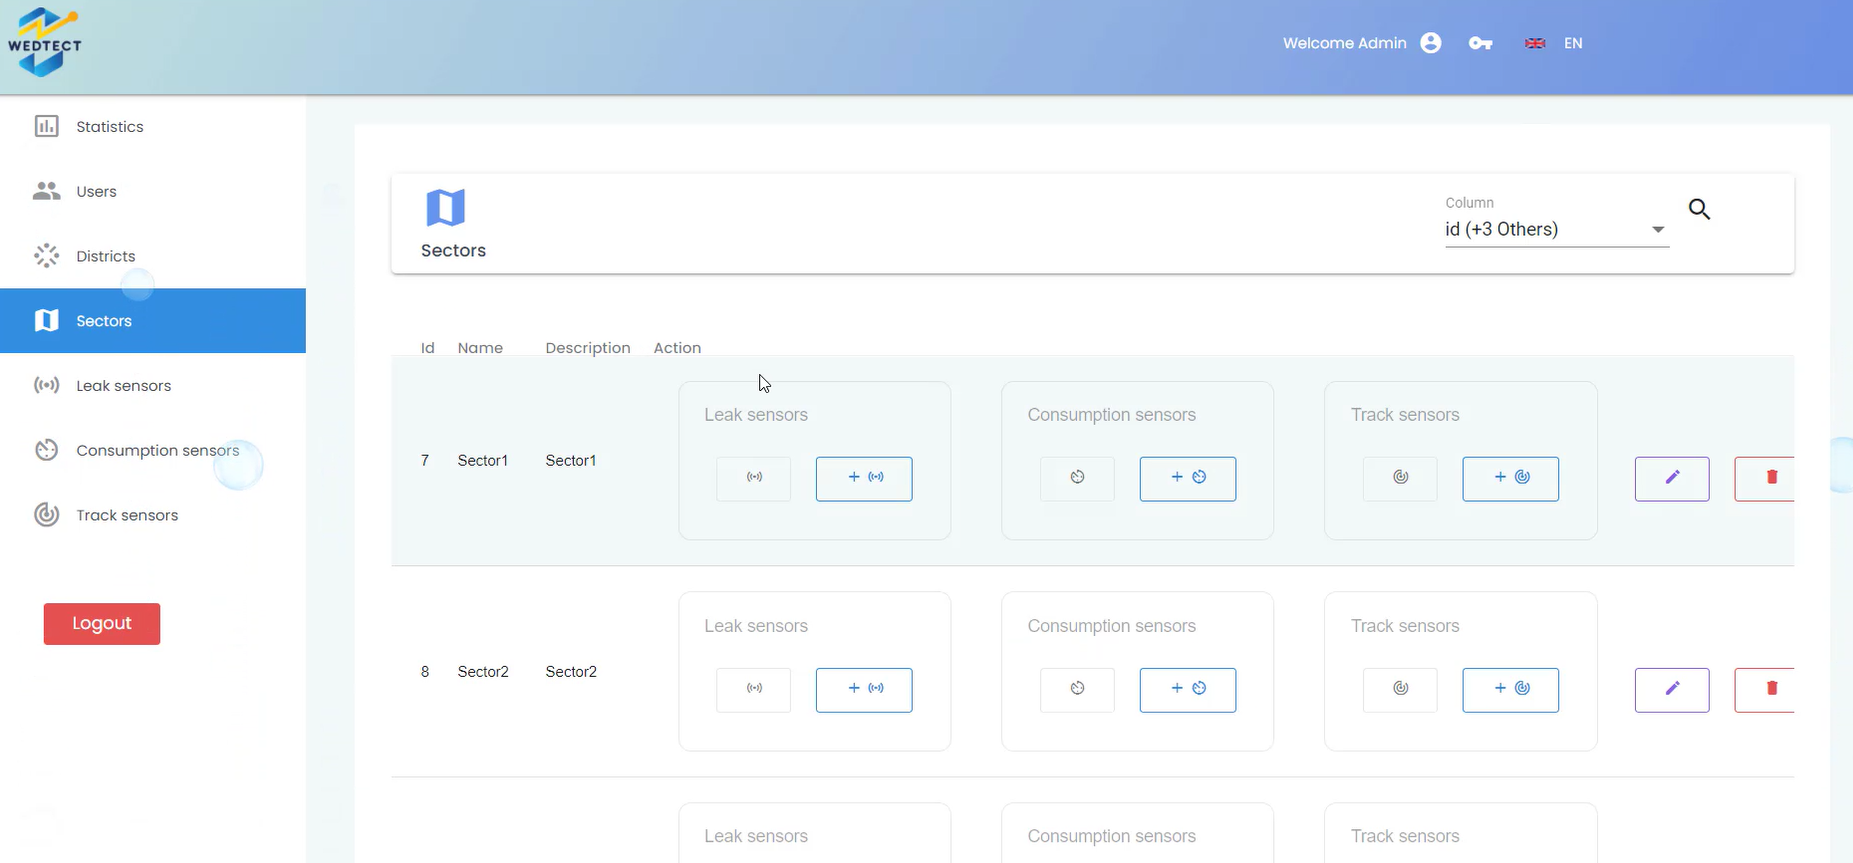Click the Wedtect logo
Screen dimensions: 1853x863
coord(44,43)
